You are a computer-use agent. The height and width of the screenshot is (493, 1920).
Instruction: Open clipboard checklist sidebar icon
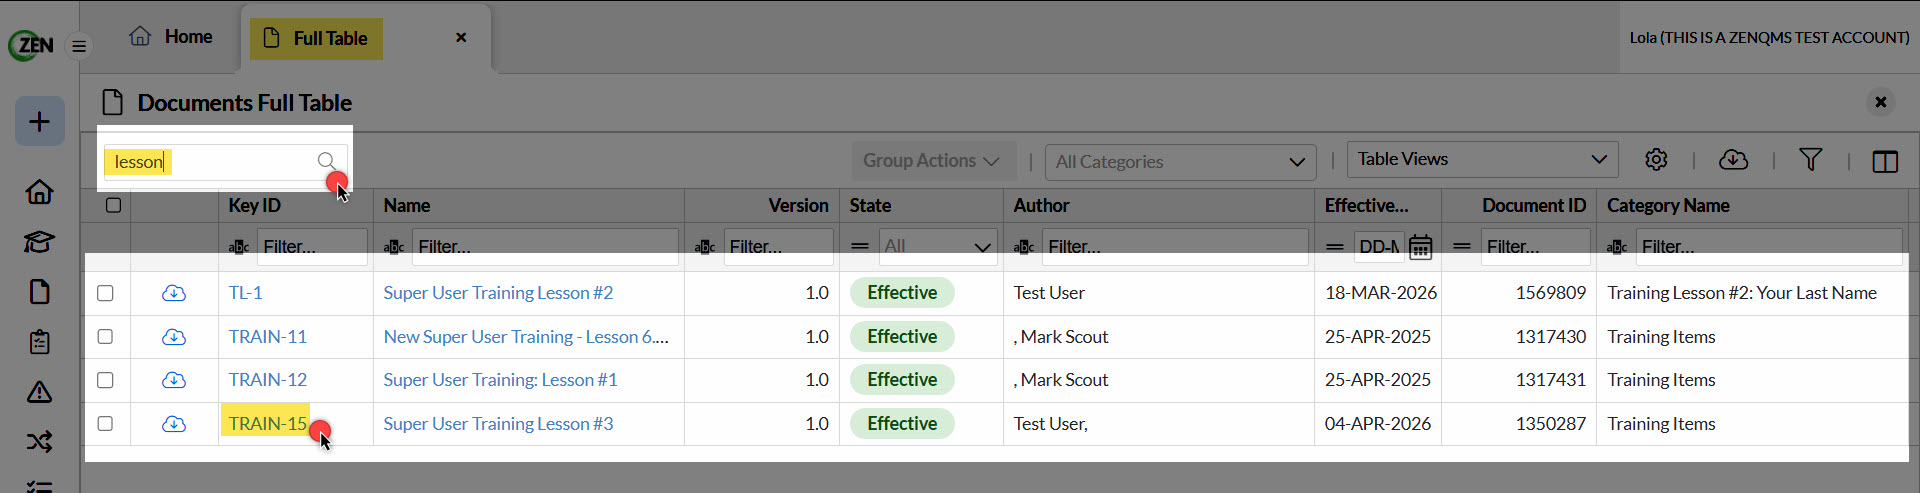pyautogui.click(x=39, y=341)
